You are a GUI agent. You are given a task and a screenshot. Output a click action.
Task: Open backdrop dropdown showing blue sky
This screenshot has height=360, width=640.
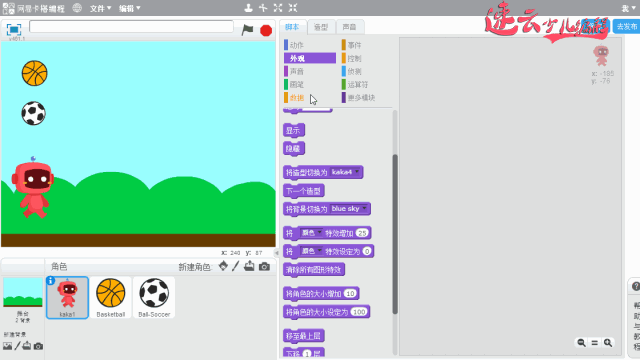[349, 209]
